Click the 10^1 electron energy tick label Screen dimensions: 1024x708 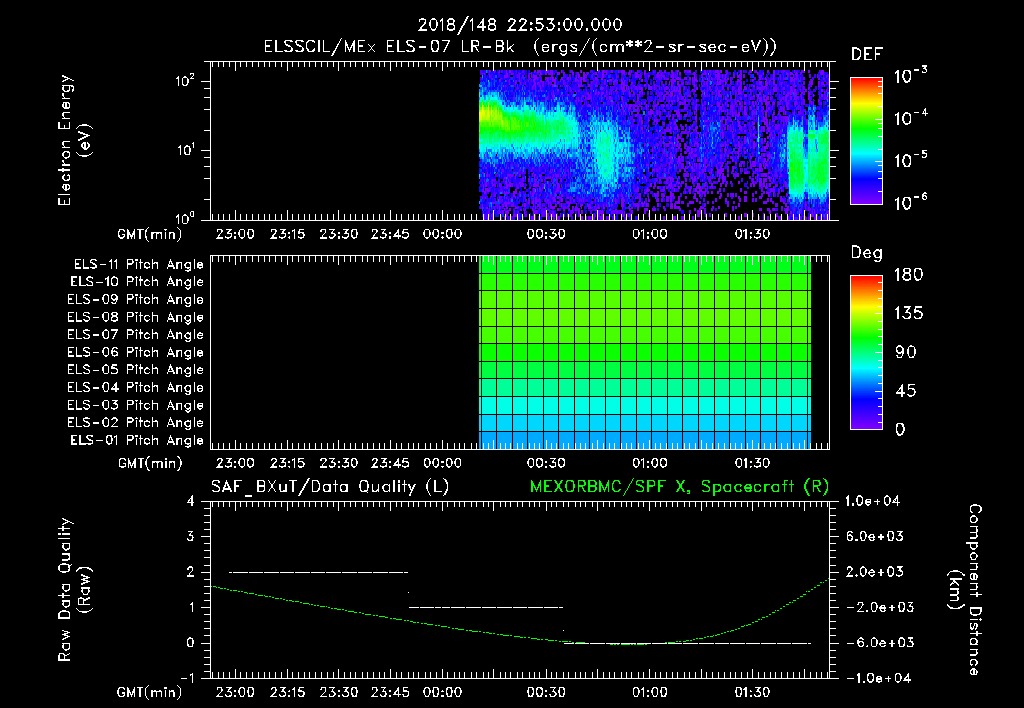(x=185, y=150)
